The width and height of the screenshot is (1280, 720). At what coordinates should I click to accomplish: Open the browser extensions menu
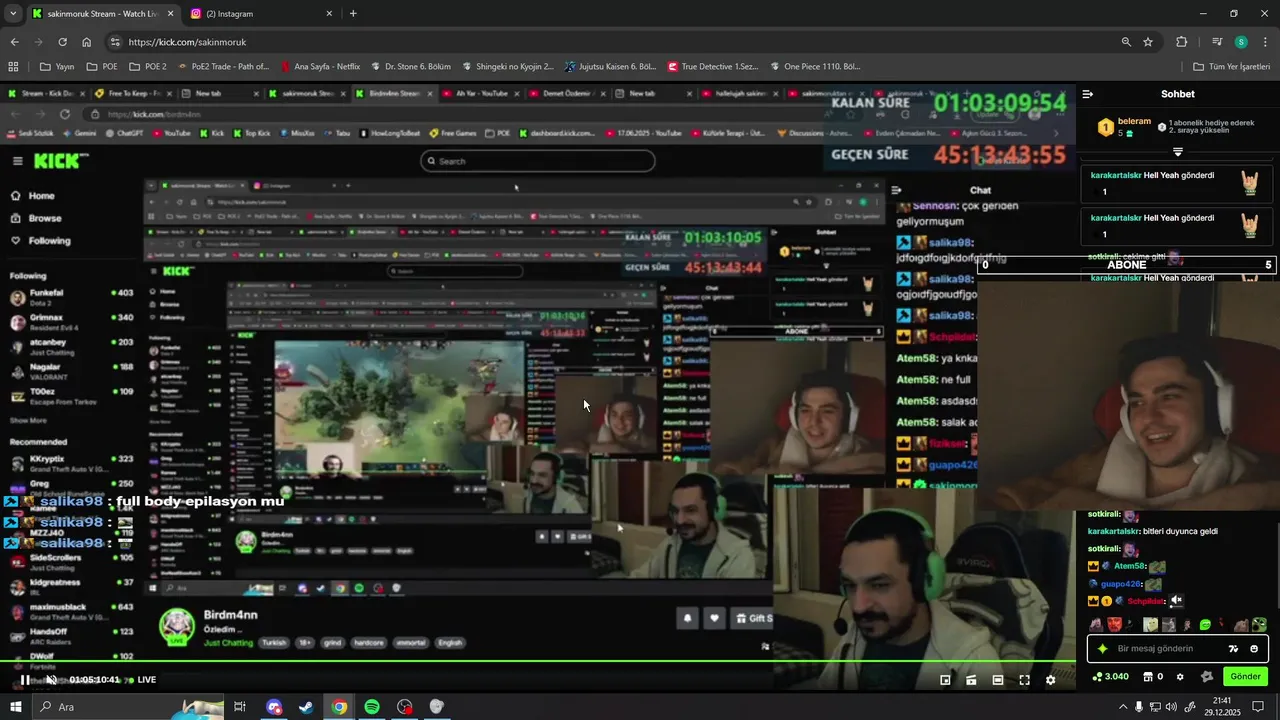pos(1181,42)
